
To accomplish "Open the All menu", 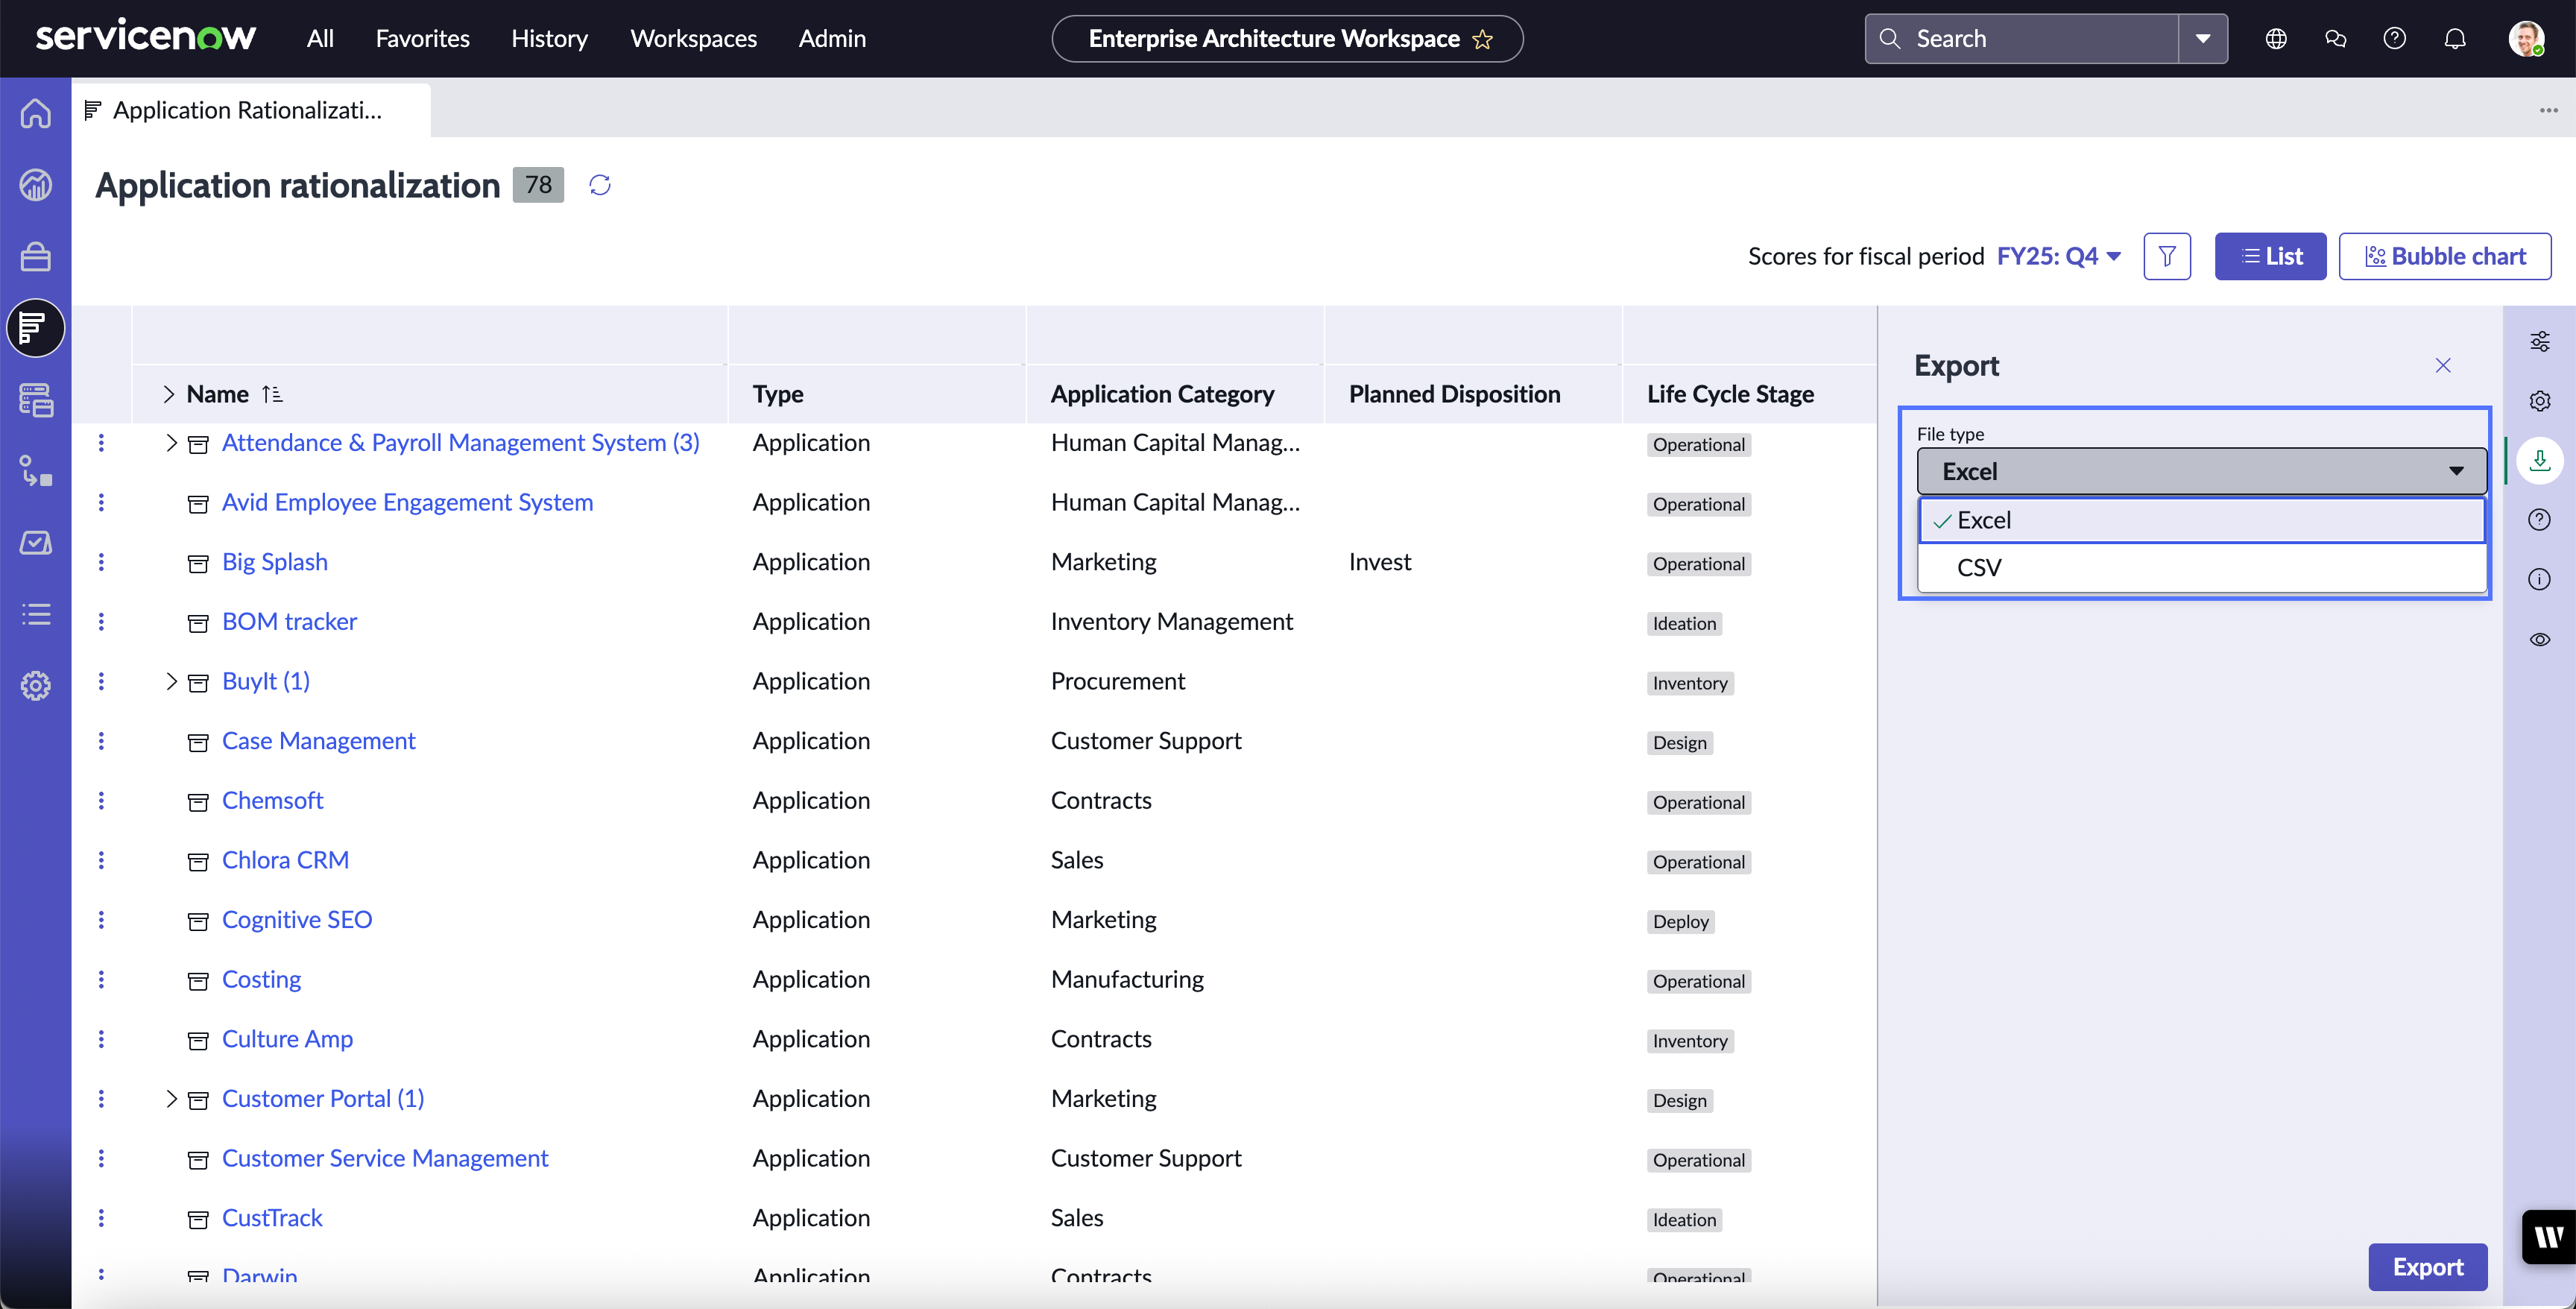I will [x=320, y=39].
